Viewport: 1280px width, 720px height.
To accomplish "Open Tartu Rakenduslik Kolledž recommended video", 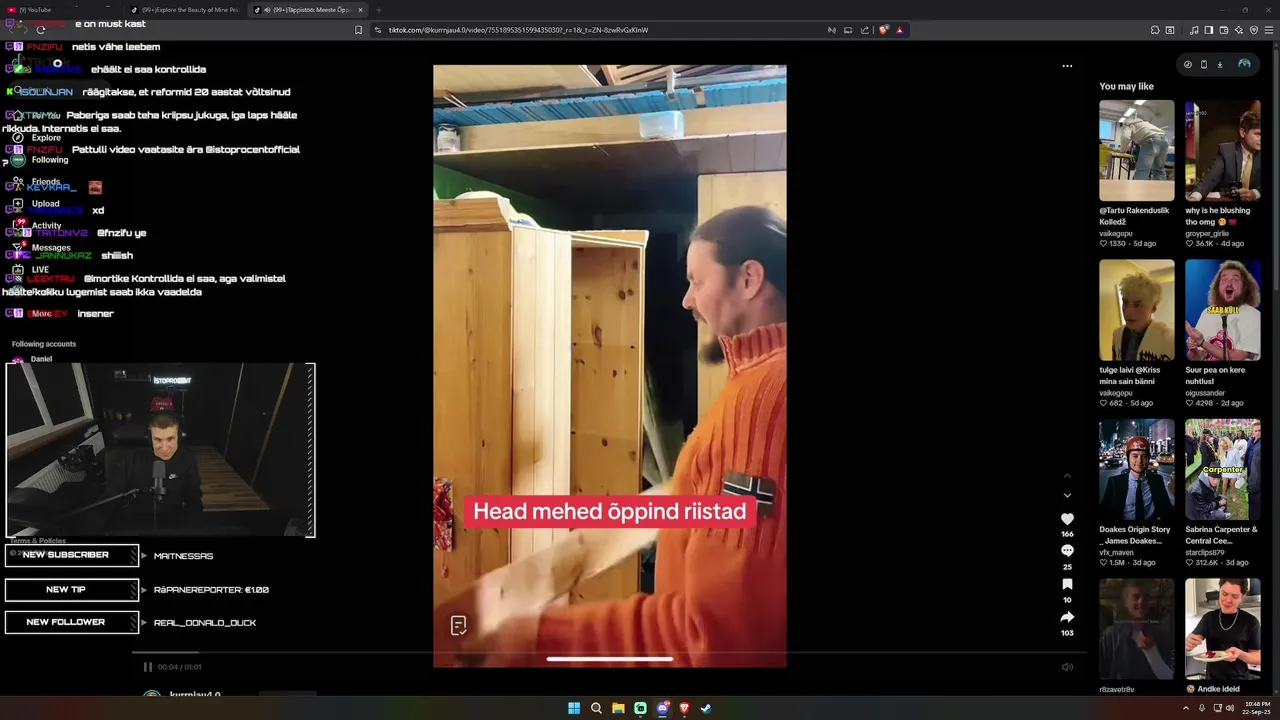I will click(1137, 151).
